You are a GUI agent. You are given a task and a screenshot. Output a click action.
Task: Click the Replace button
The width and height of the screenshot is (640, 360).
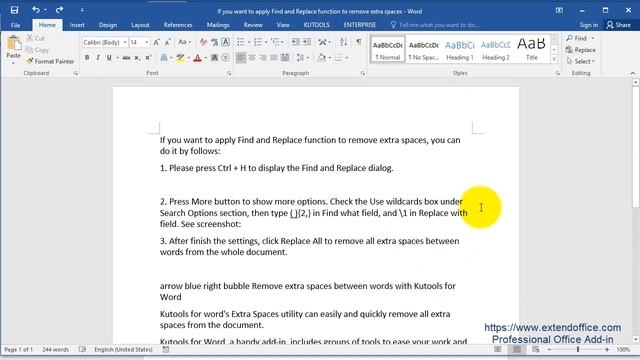581,50
